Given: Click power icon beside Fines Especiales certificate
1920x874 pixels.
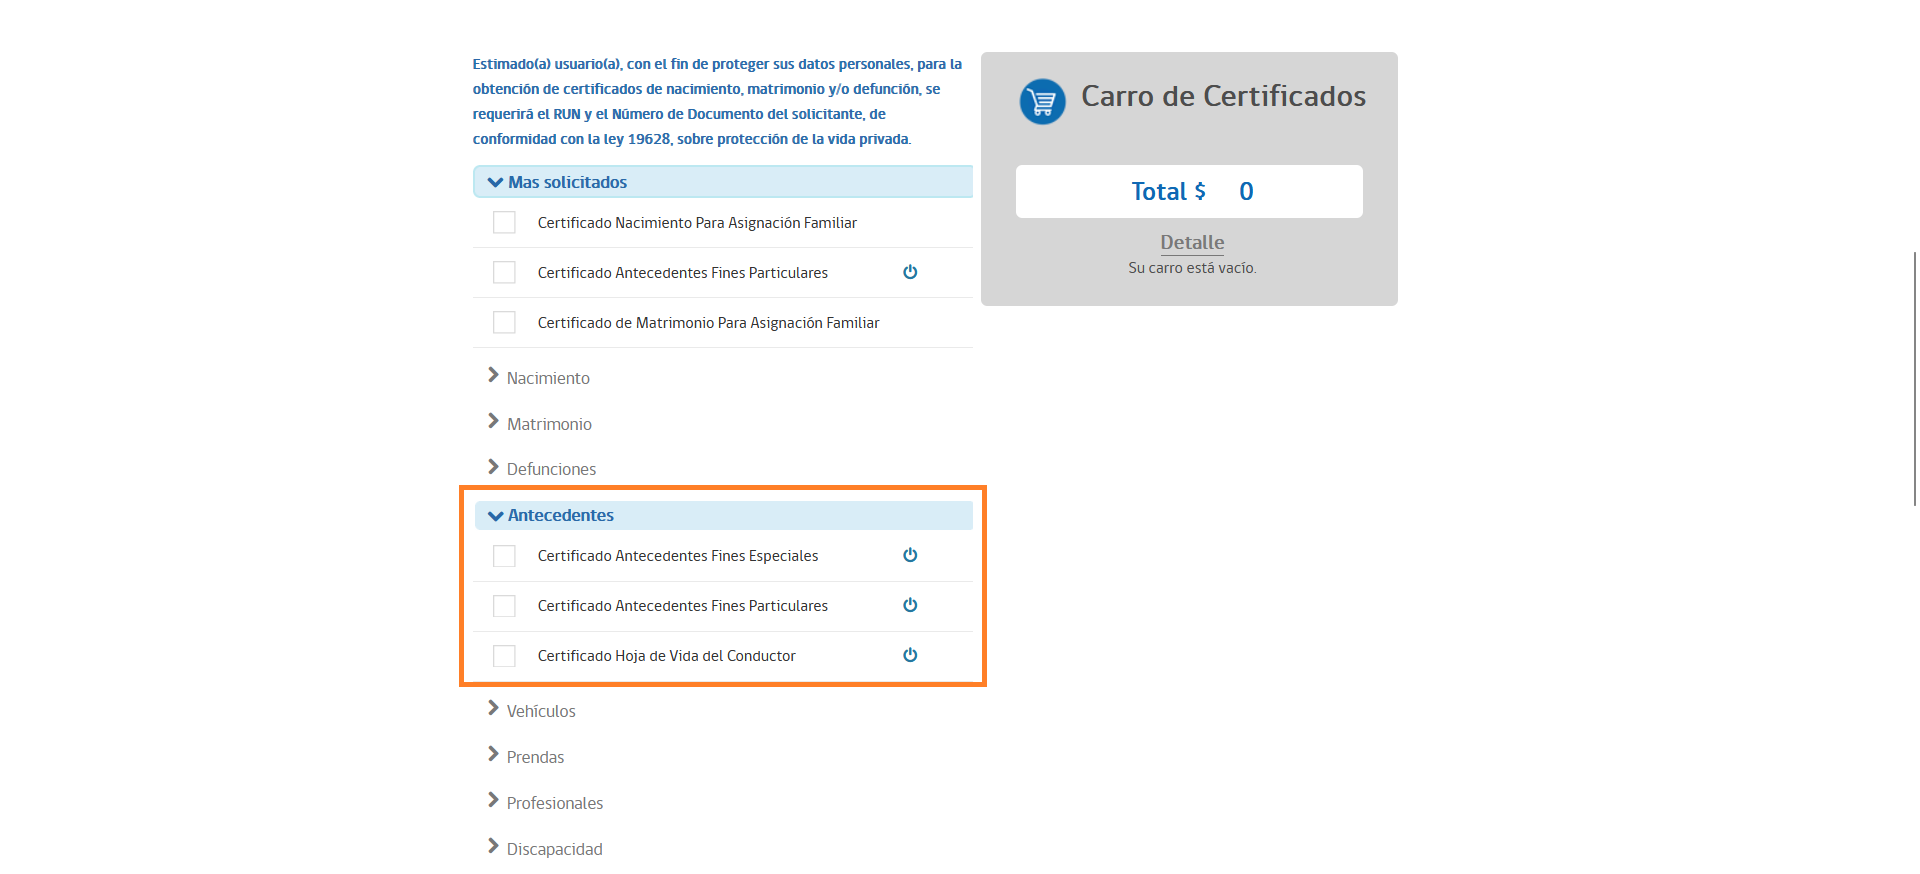Looking at the screenshot, I should click(910, 555).
